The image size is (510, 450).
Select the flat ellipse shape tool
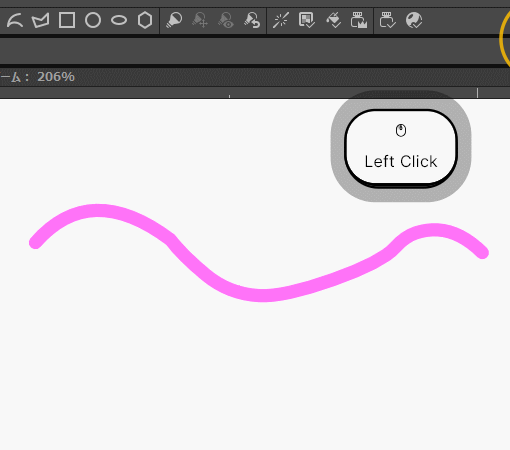tap(119, 20)
